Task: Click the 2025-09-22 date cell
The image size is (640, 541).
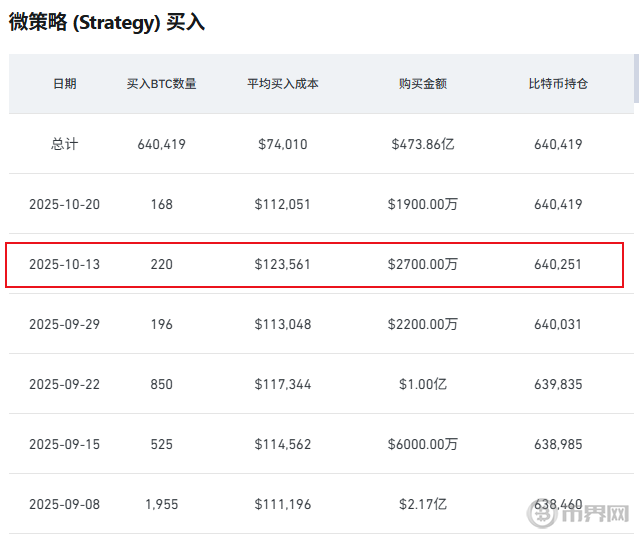Action: 64,384
